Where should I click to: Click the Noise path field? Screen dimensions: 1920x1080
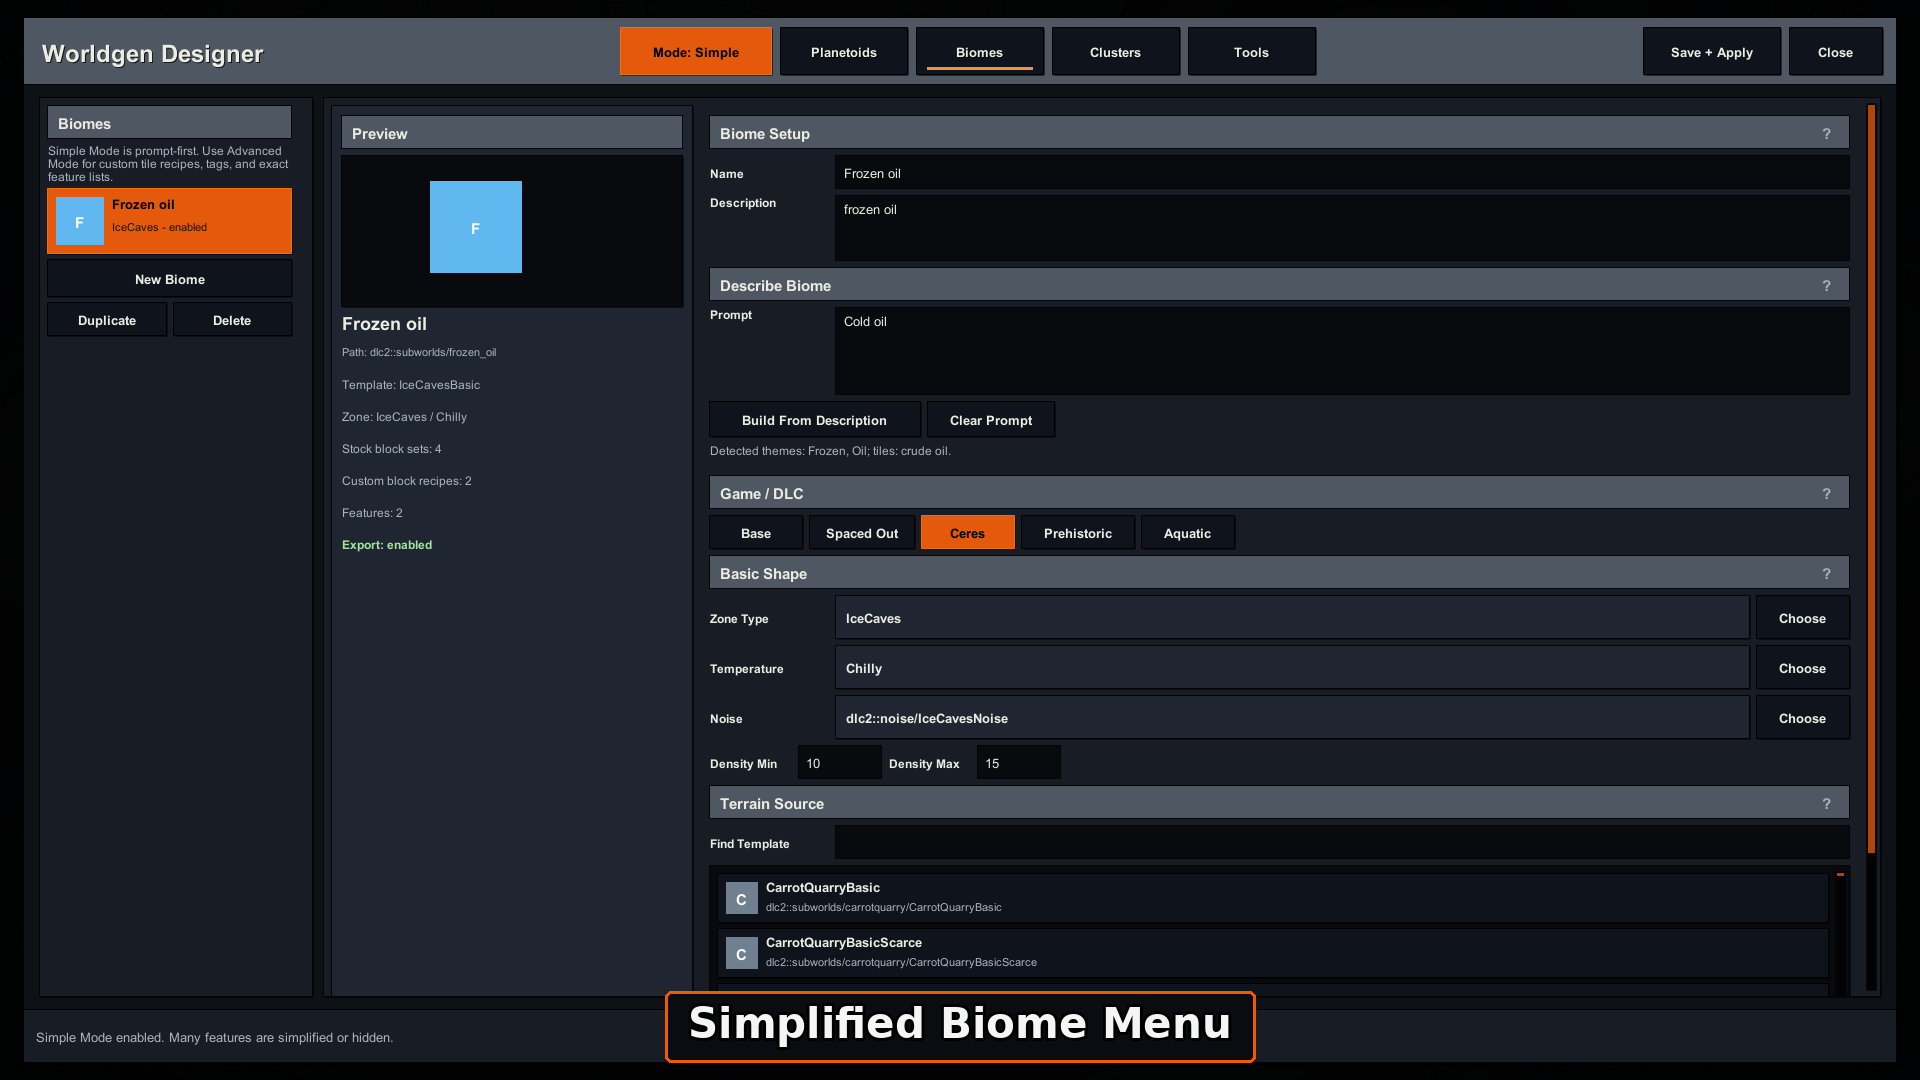tap(1292, 718)
